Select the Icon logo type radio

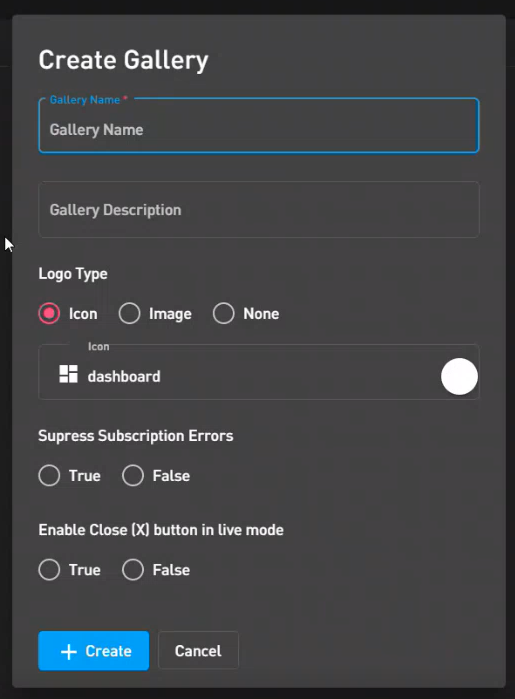(49, 313)
